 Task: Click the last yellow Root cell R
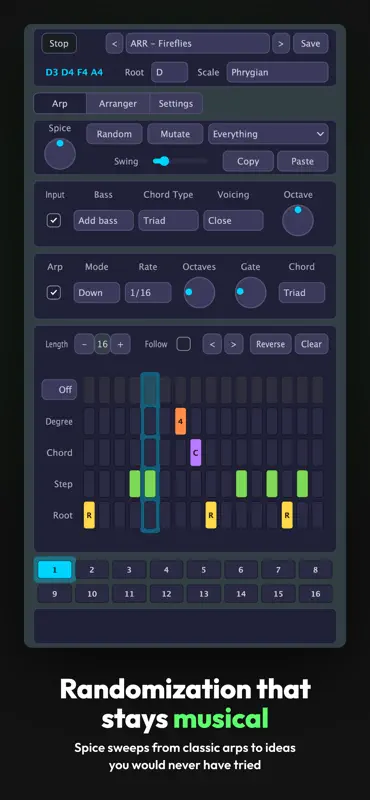pos(287,515)
